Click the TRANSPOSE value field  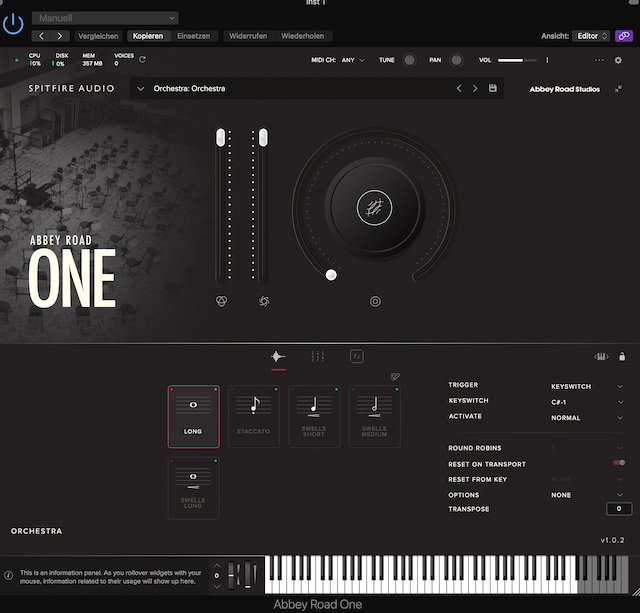619,509
